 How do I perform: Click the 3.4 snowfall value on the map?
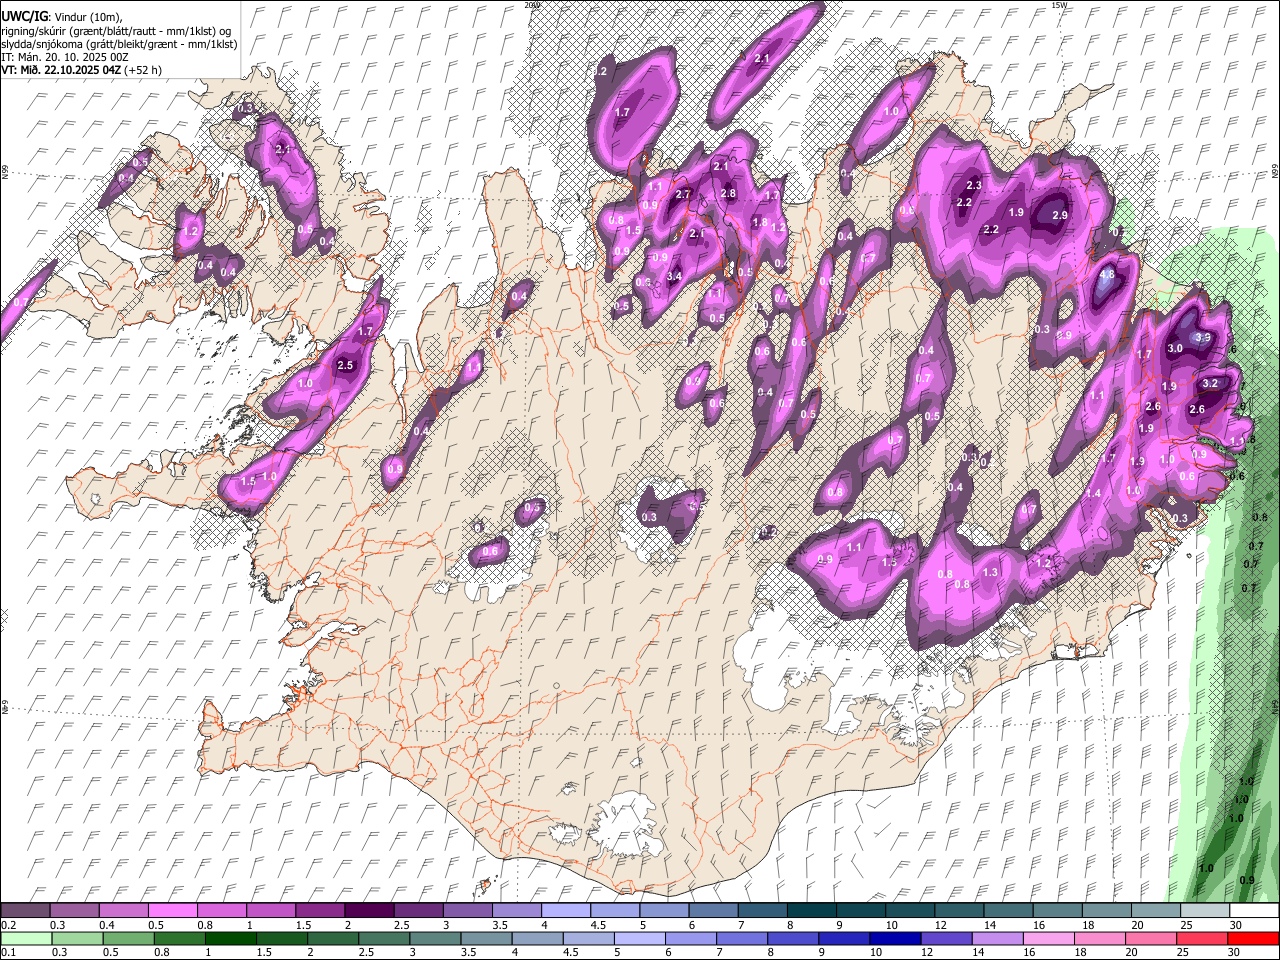674,277
